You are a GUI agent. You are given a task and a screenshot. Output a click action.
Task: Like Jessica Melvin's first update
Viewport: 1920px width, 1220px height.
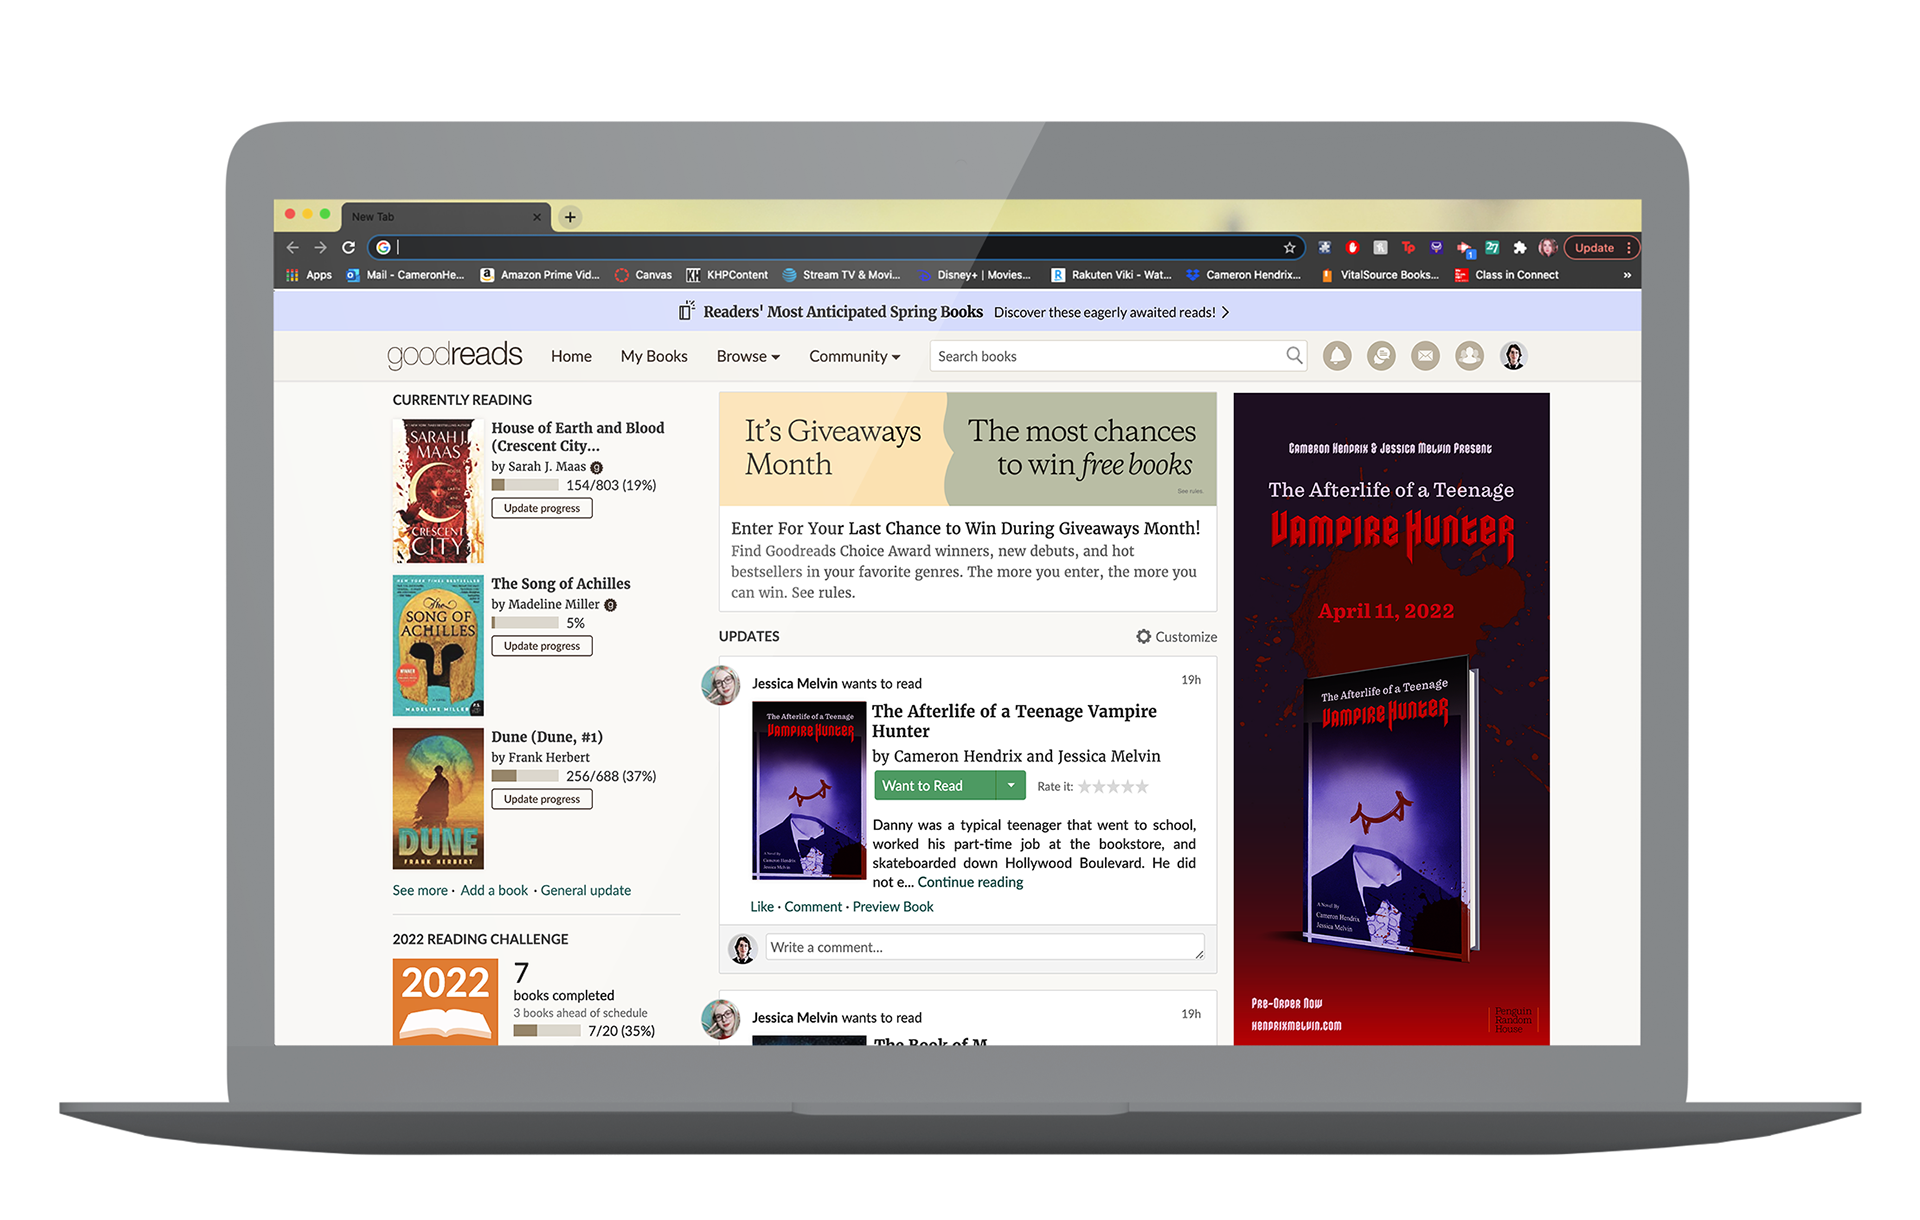click(762, 907)
